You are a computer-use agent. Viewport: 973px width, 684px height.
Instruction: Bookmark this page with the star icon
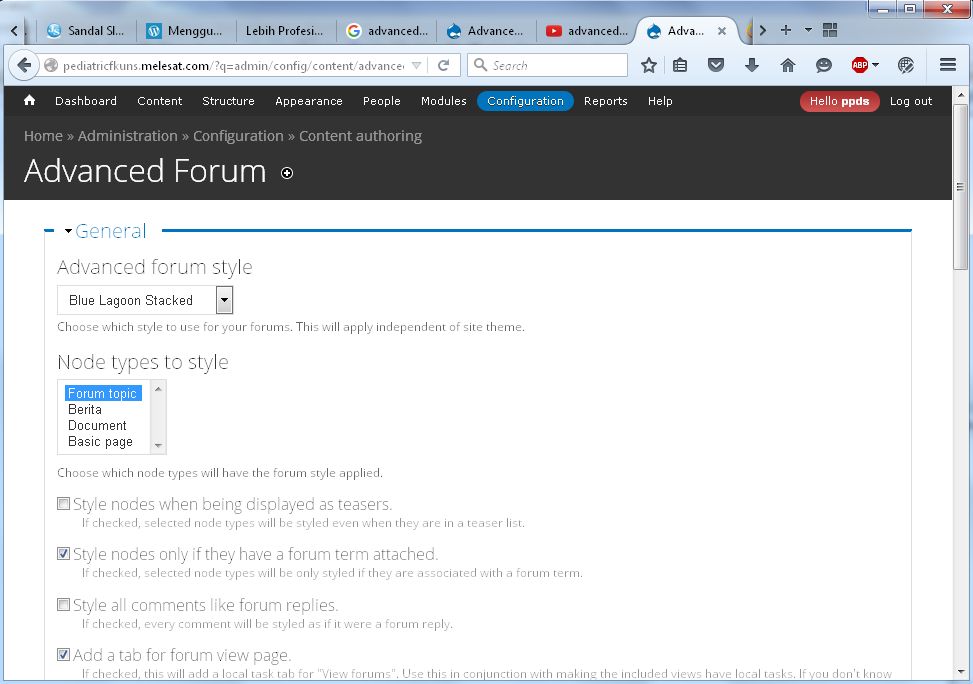point(649,65)
